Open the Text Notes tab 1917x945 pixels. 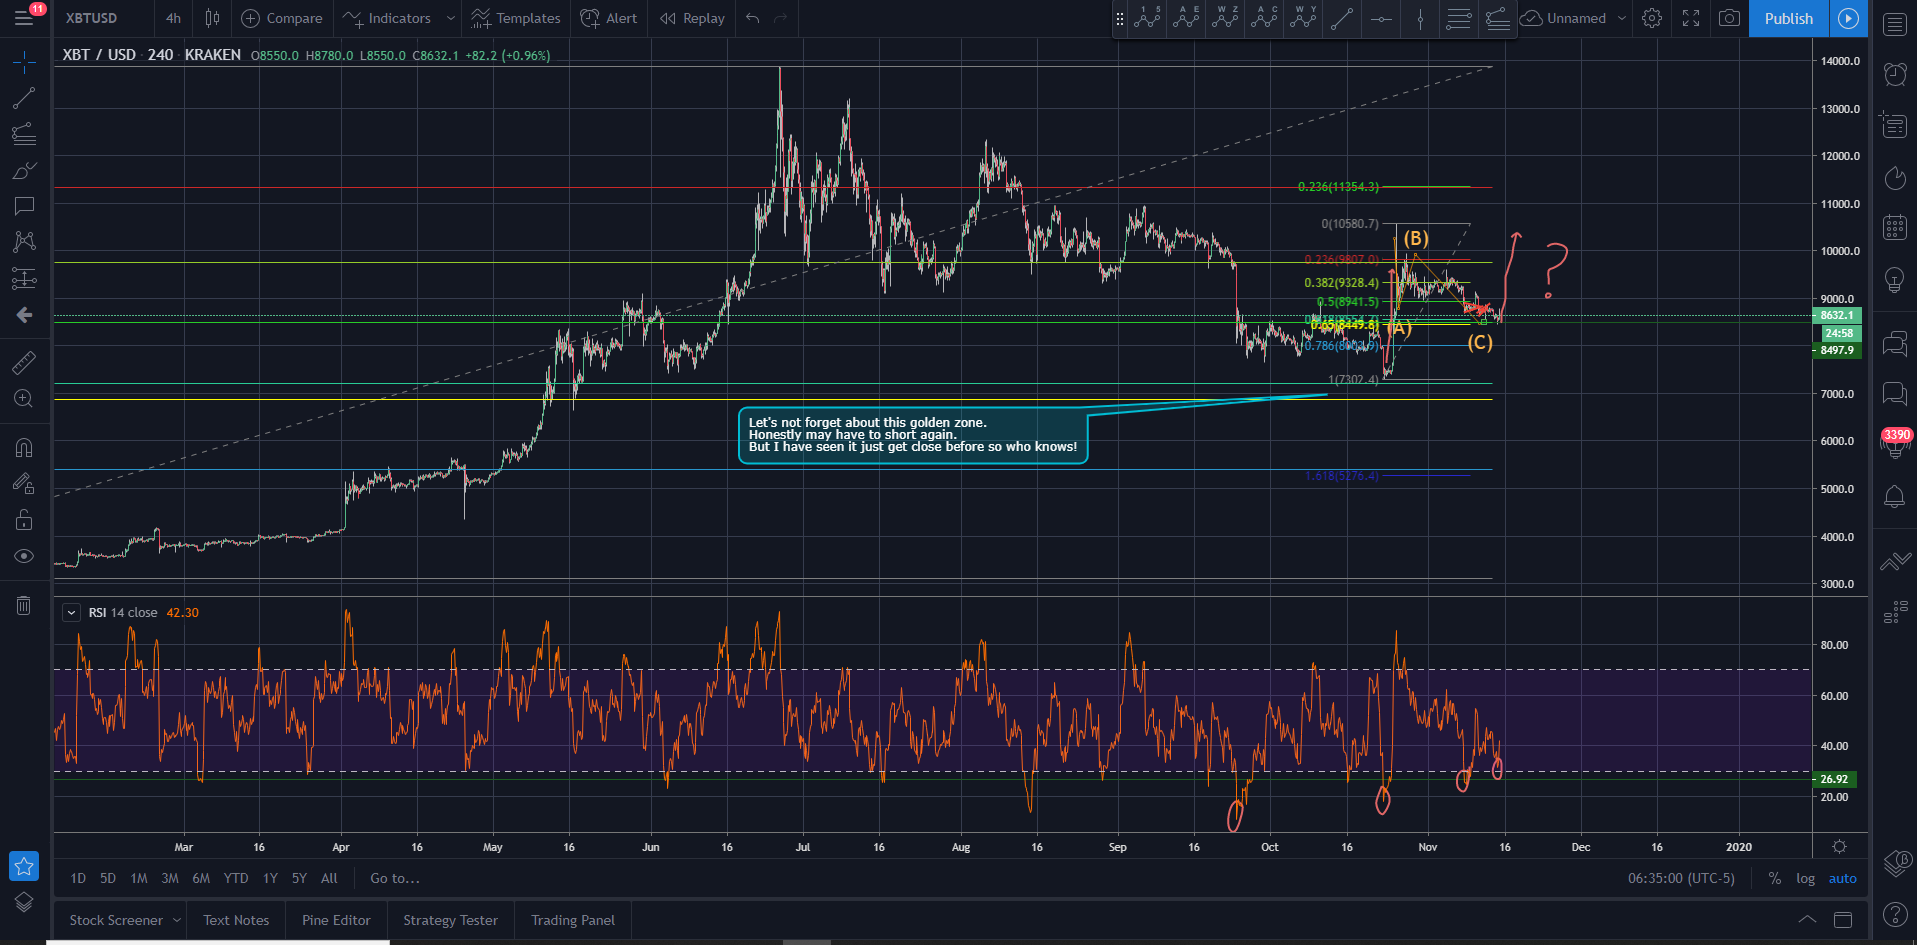coord(236,920)
